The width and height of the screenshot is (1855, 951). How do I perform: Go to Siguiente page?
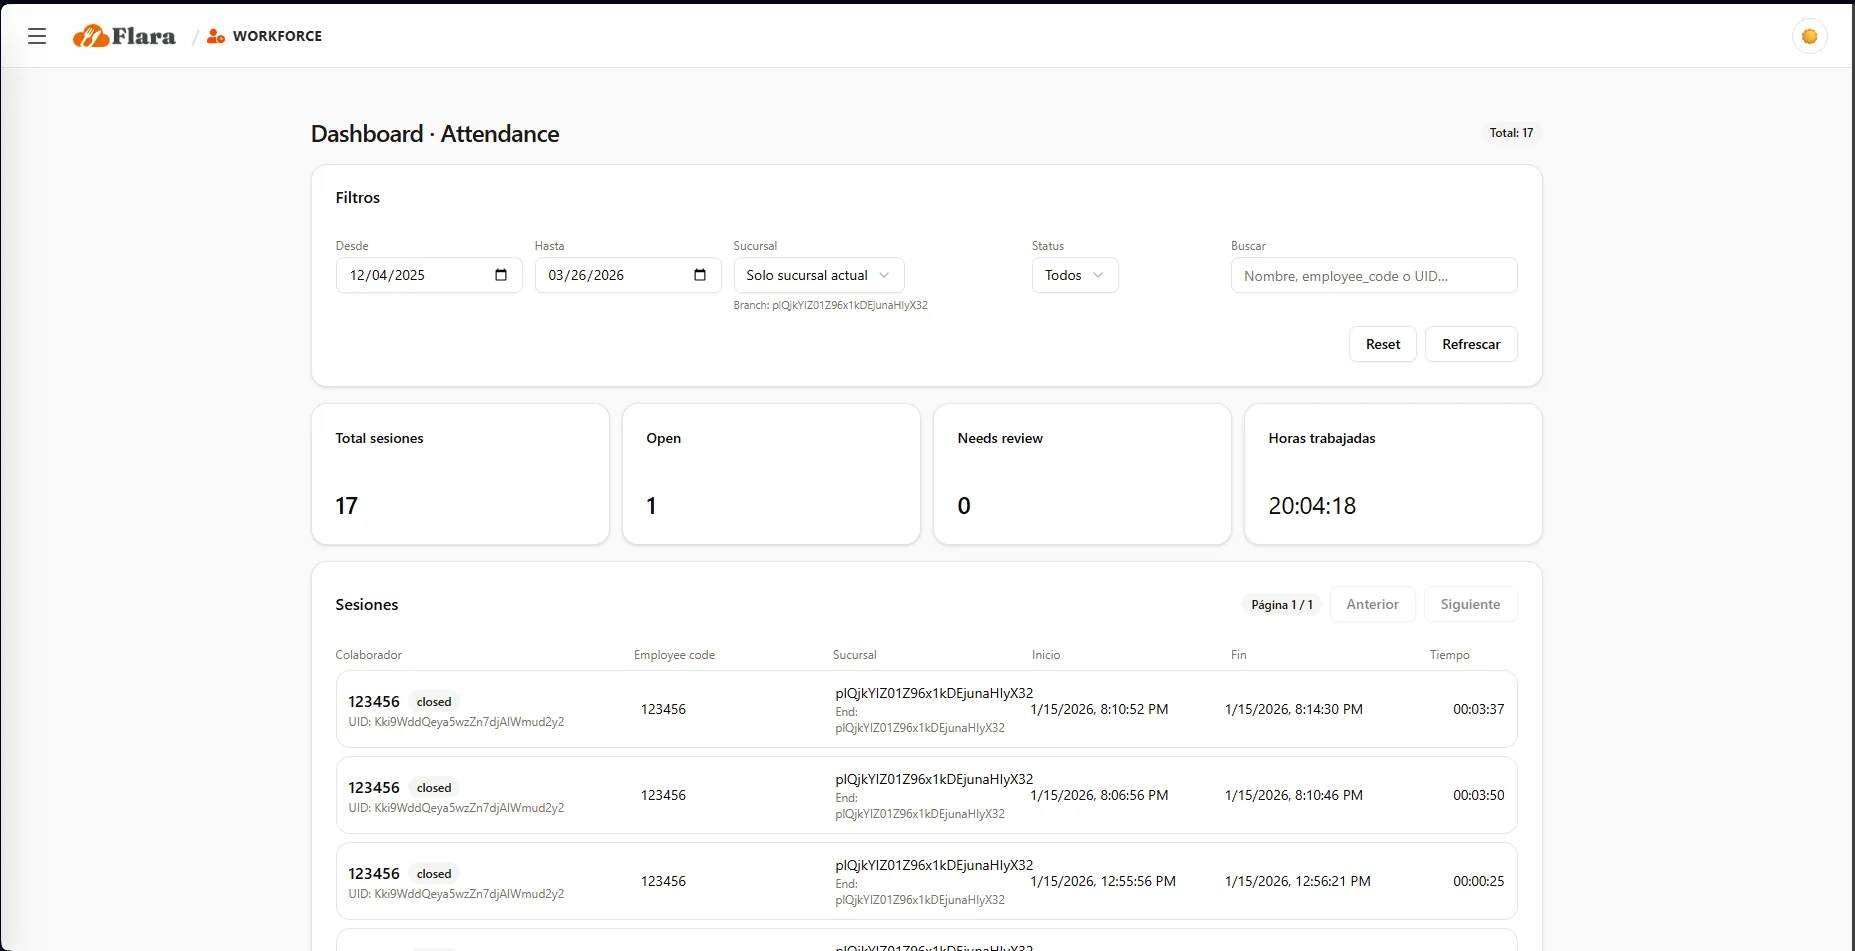[x=1470, y=604]
